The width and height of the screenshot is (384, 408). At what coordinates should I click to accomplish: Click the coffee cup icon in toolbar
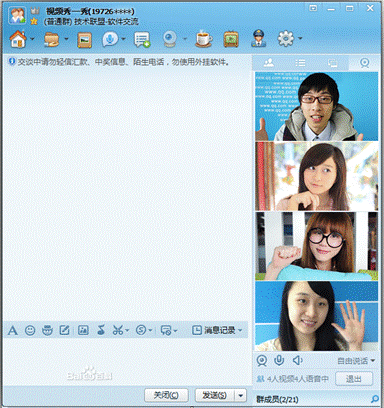[x=204, y=39]
